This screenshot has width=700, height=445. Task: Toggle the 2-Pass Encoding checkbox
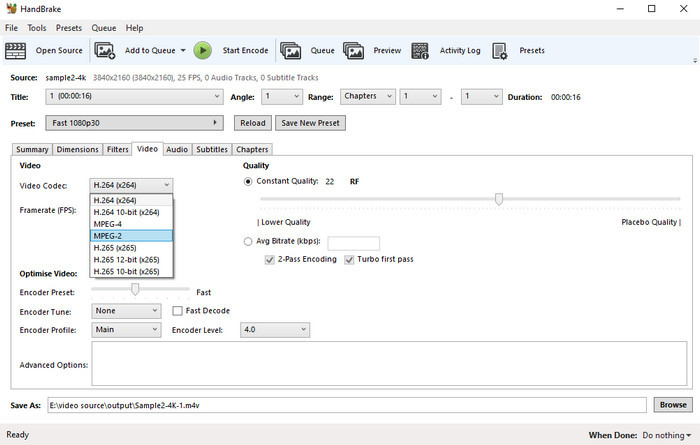pyautogui.click(x=270, y=260)
